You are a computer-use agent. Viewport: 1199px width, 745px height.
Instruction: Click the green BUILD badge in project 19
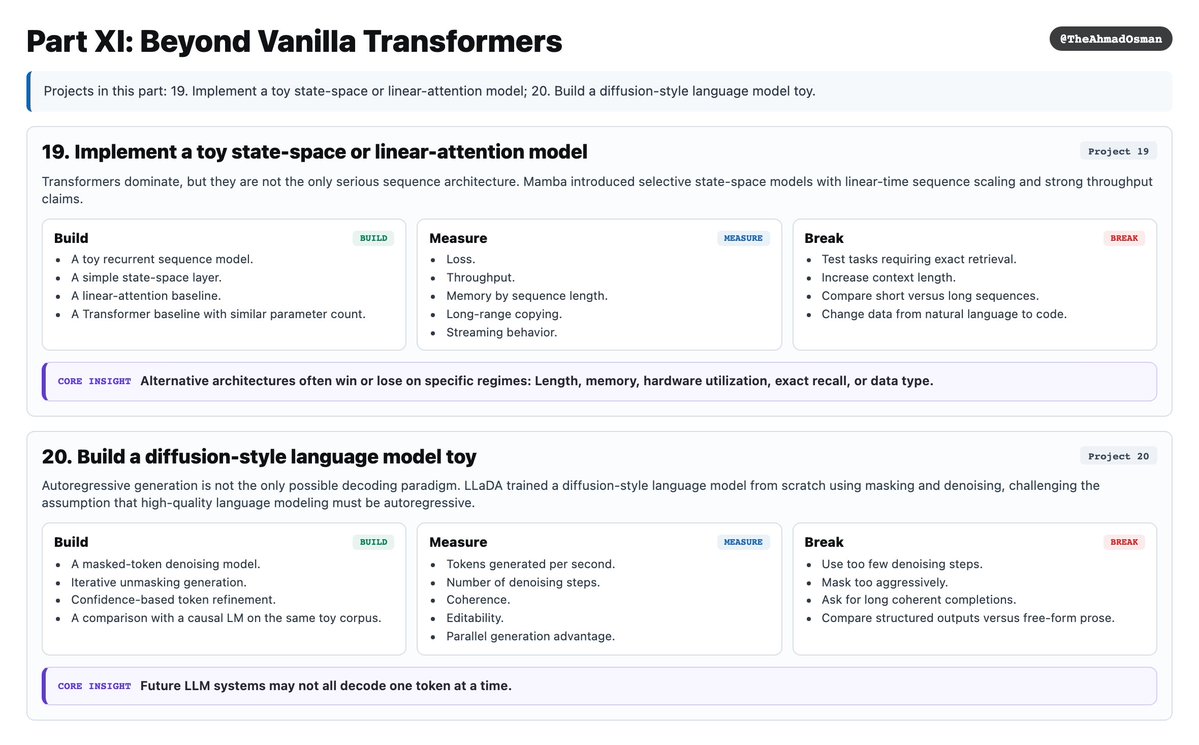tap(373, 238)
